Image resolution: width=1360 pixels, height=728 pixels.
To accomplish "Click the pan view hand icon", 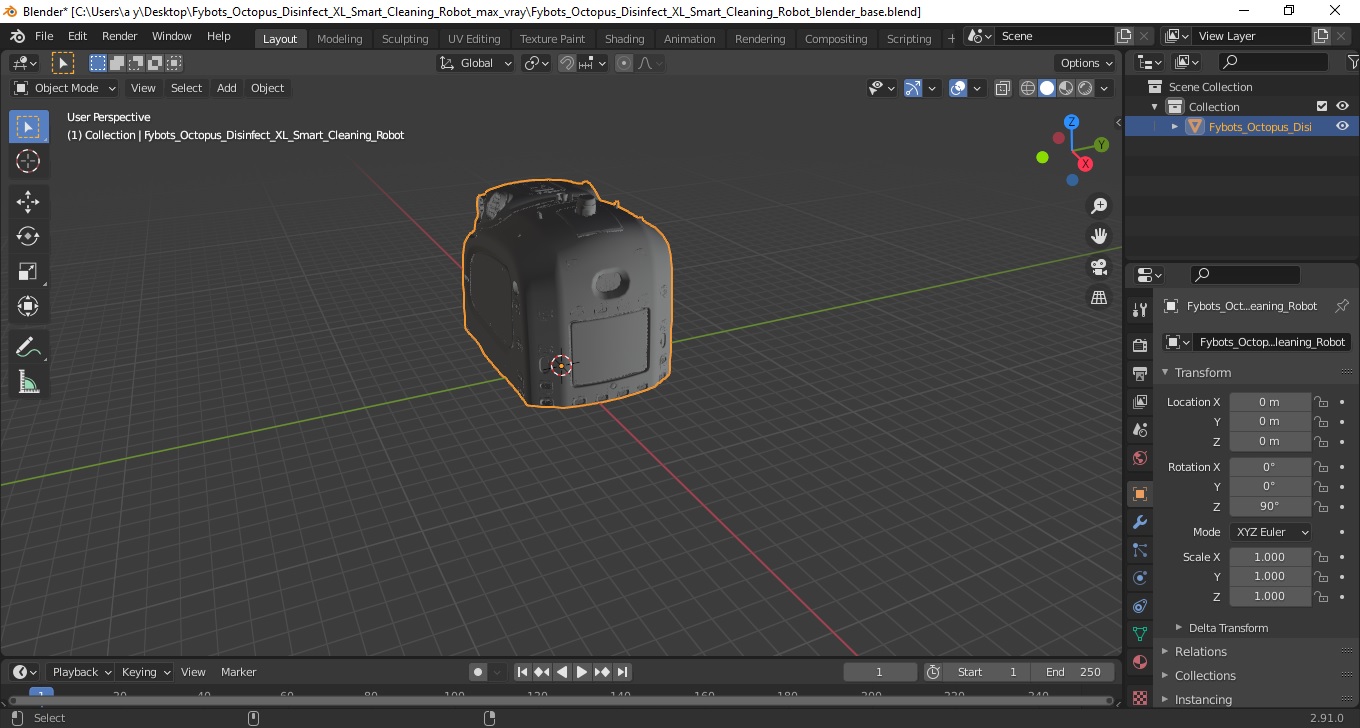I will 1099,237.
